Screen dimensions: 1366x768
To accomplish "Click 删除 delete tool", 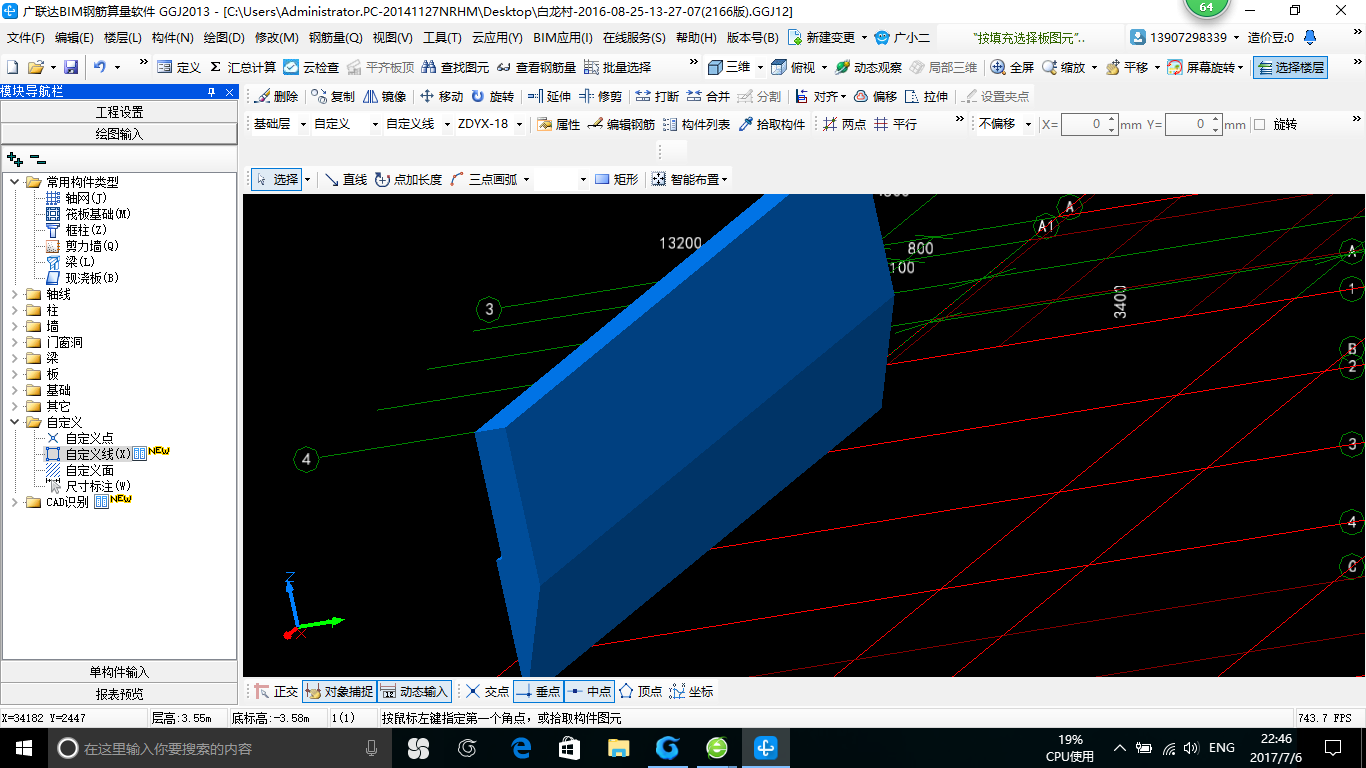I will click(277, 97).
